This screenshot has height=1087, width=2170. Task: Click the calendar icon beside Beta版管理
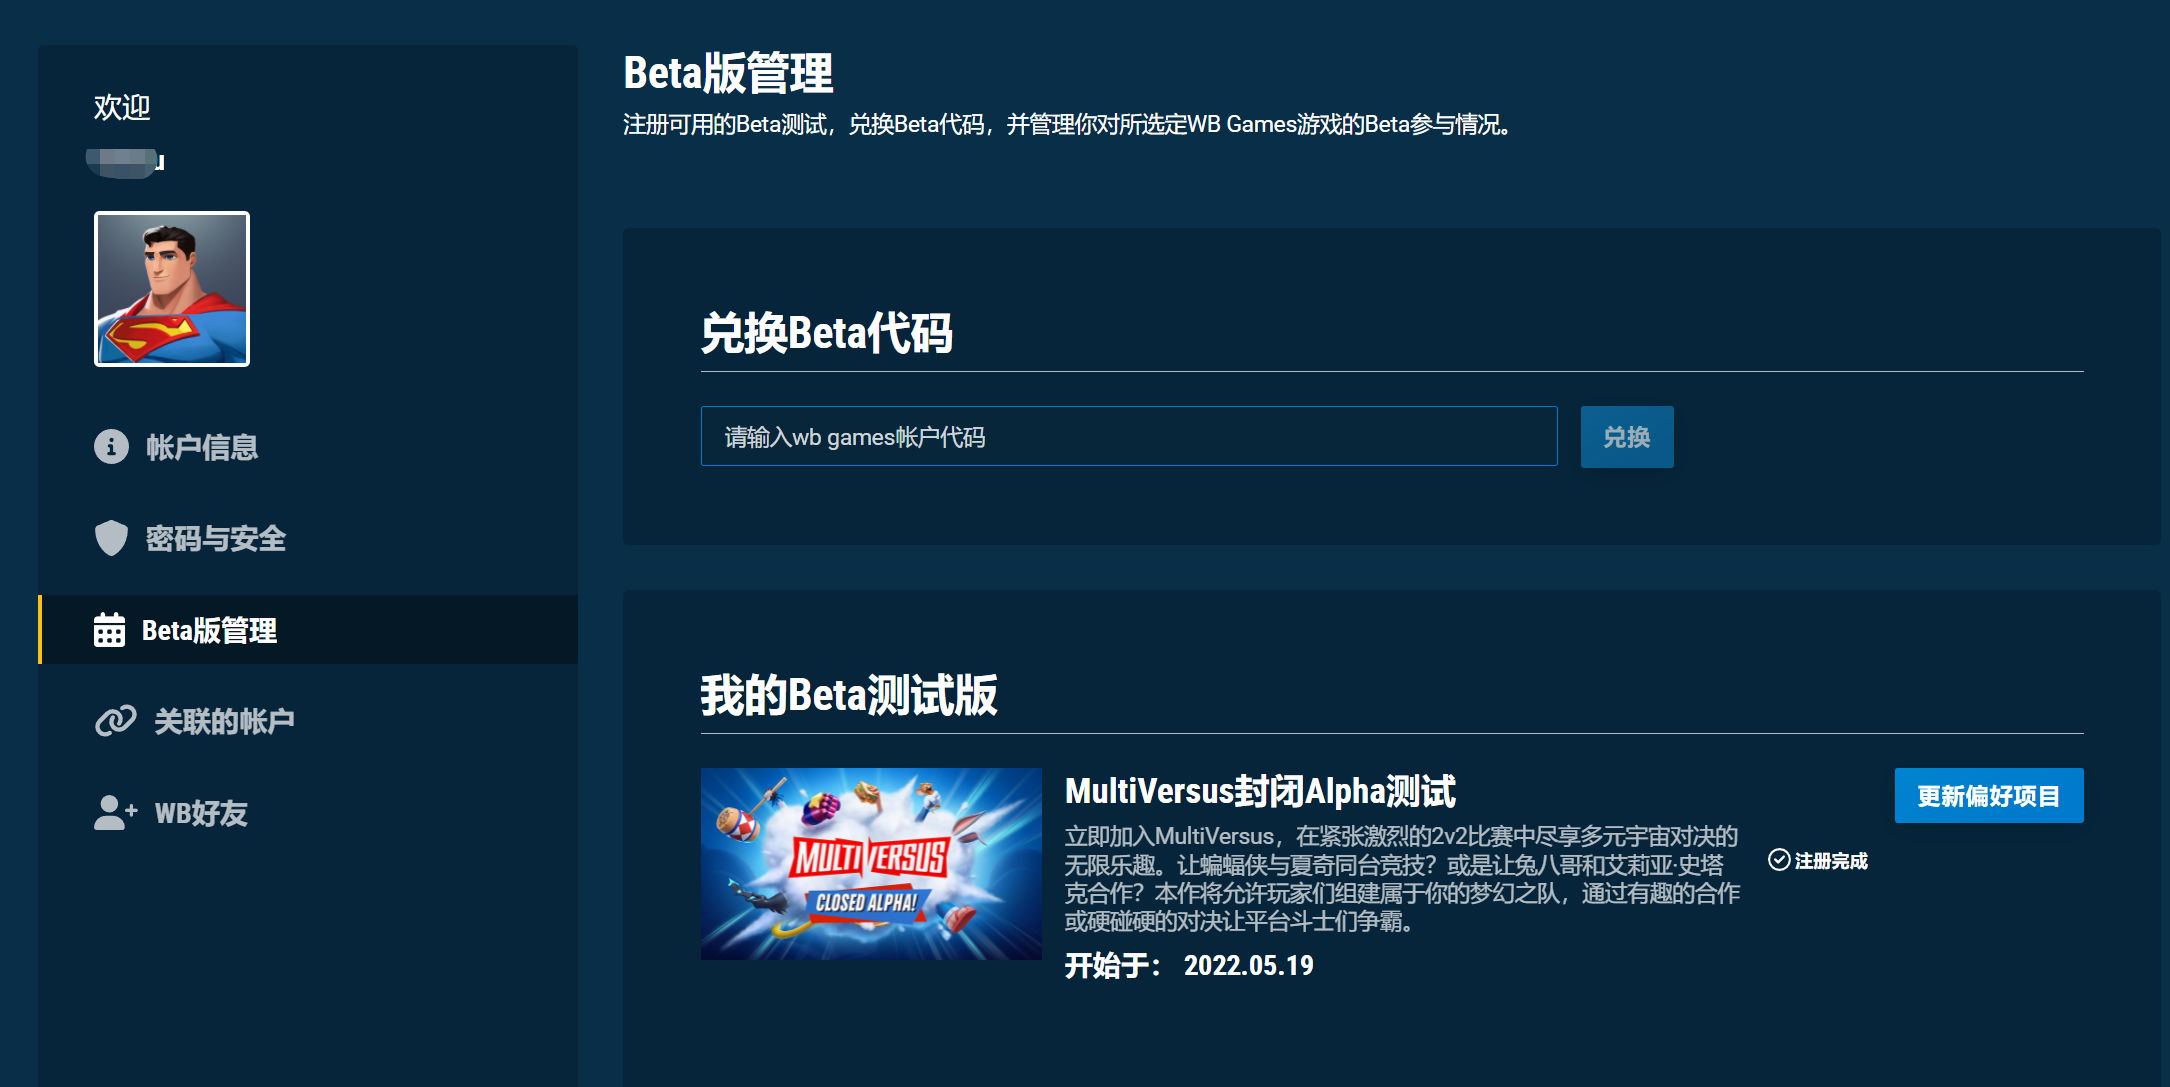tap(109, 630)
